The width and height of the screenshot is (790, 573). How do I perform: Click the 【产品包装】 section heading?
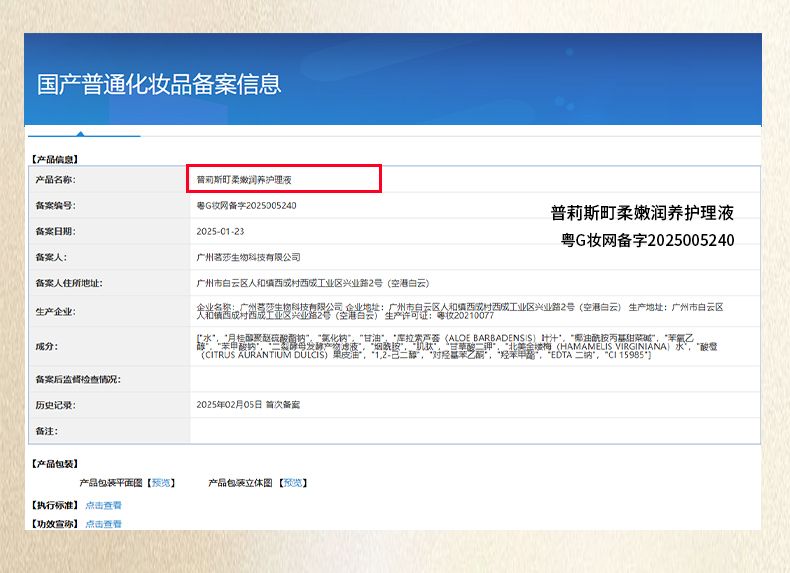click(x=55, y=464)
